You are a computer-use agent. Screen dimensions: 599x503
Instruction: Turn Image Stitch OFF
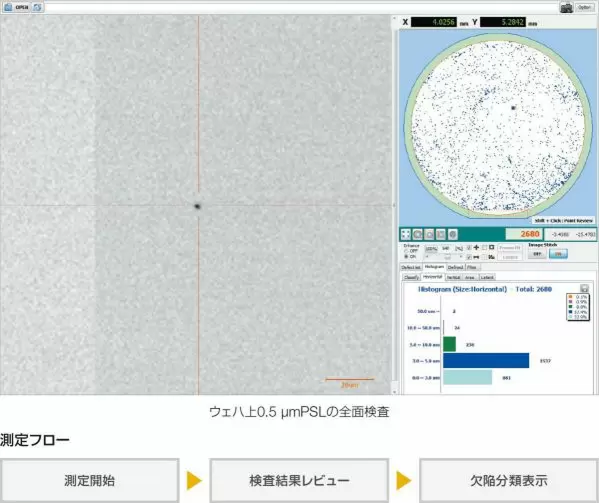pos(537,254)
